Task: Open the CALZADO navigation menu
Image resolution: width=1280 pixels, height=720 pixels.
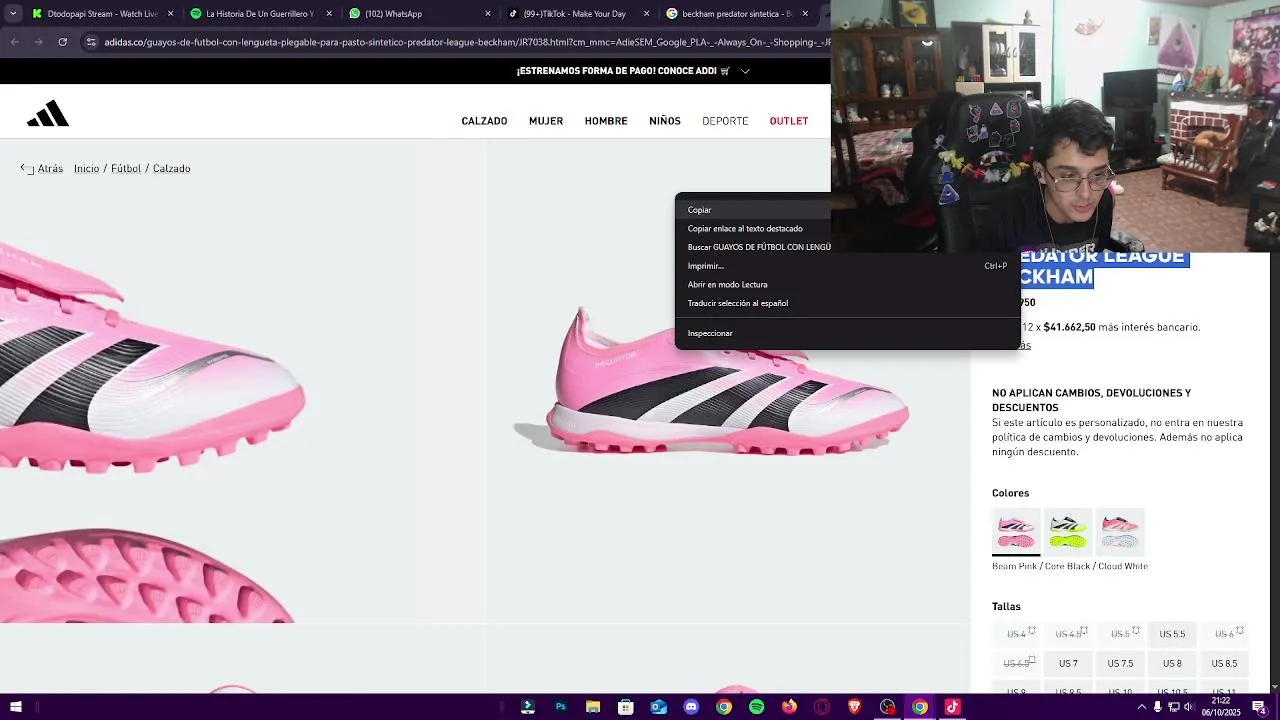Action: 484,121
